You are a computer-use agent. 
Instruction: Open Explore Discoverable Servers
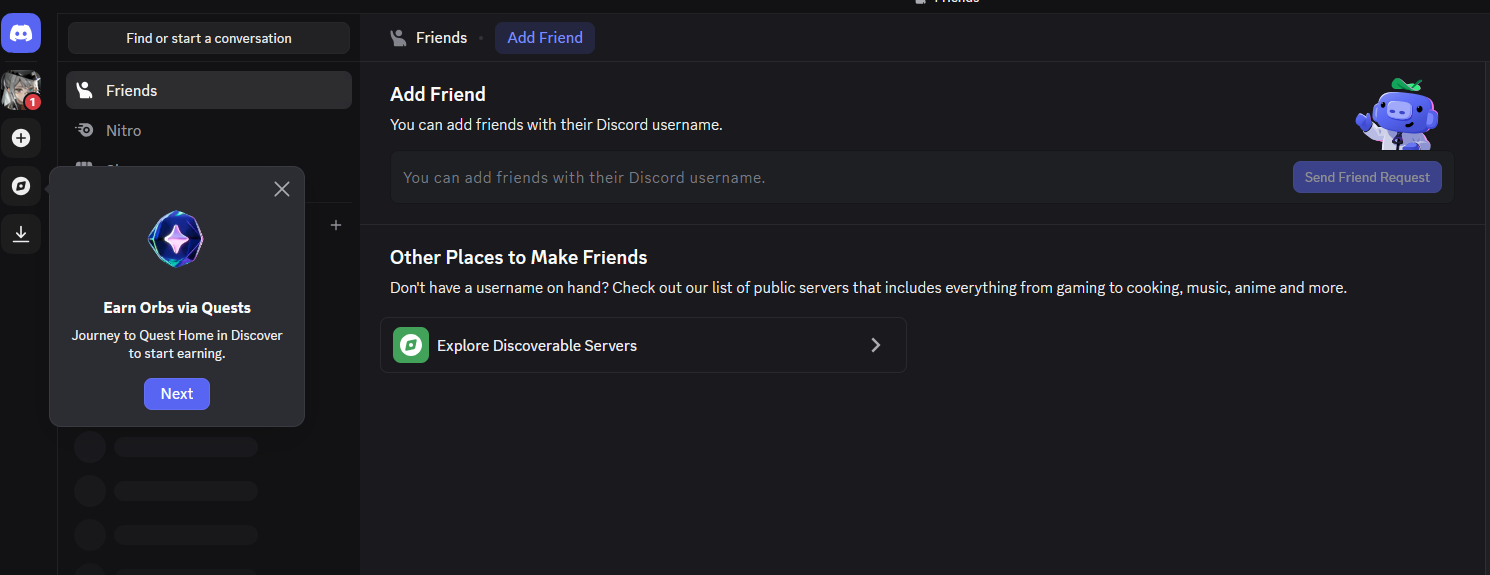click(x=643, y=345)
